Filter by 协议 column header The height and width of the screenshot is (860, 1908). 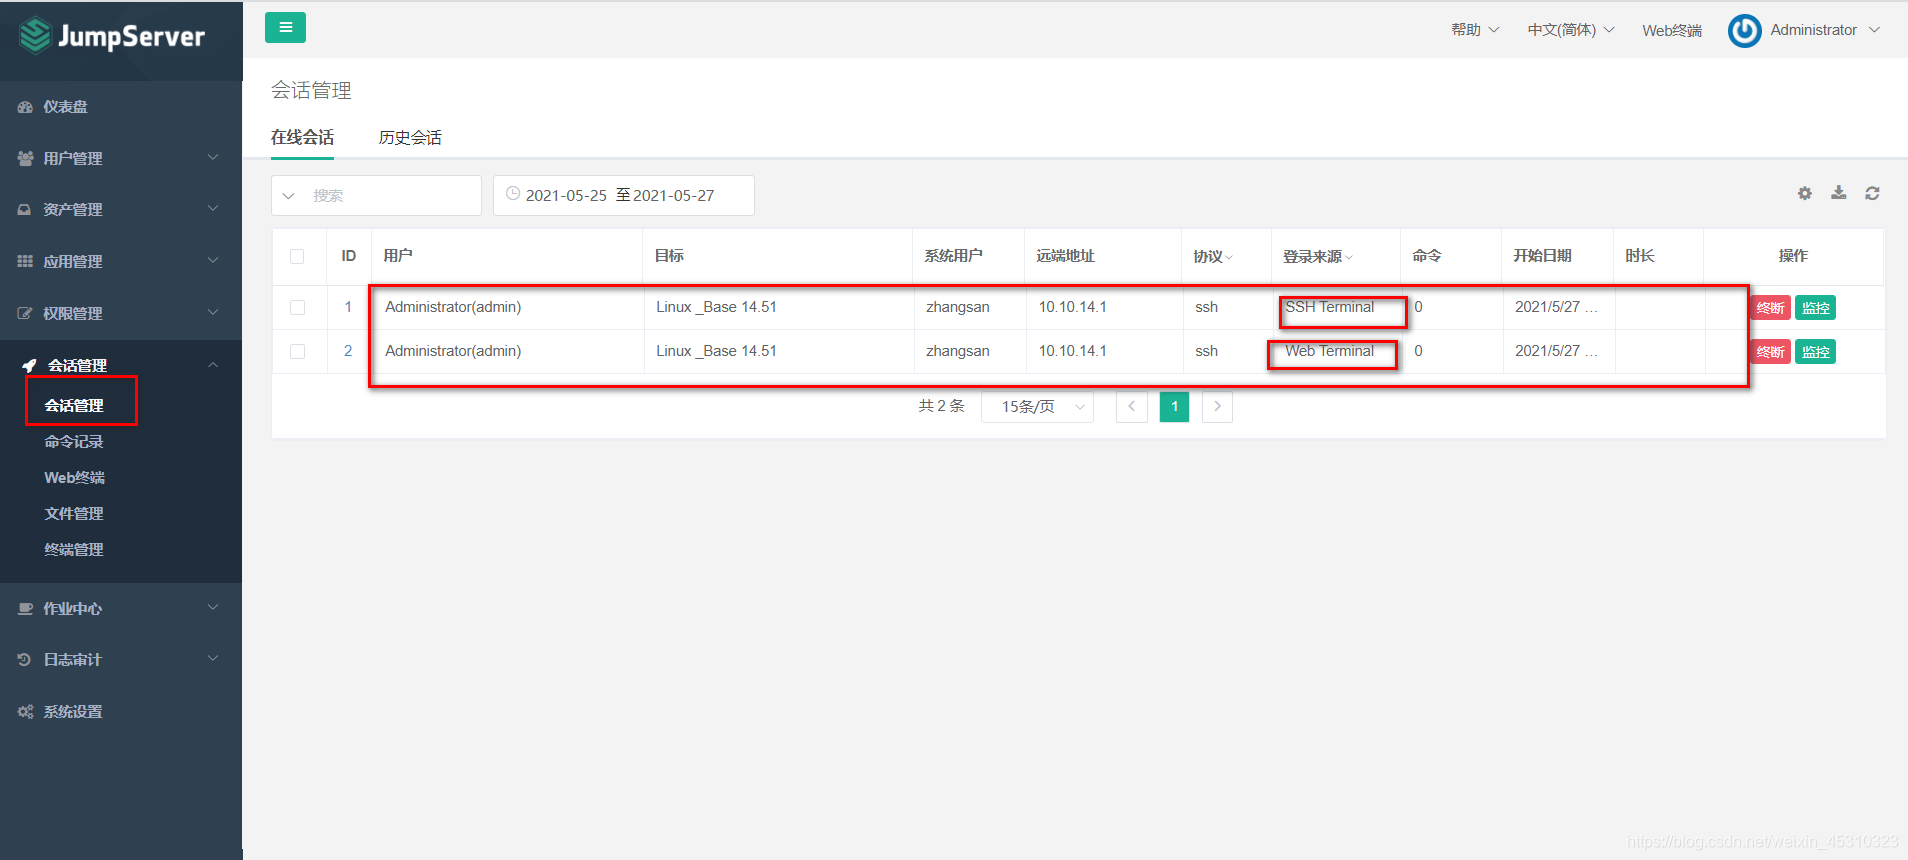tap(1213, 256)
